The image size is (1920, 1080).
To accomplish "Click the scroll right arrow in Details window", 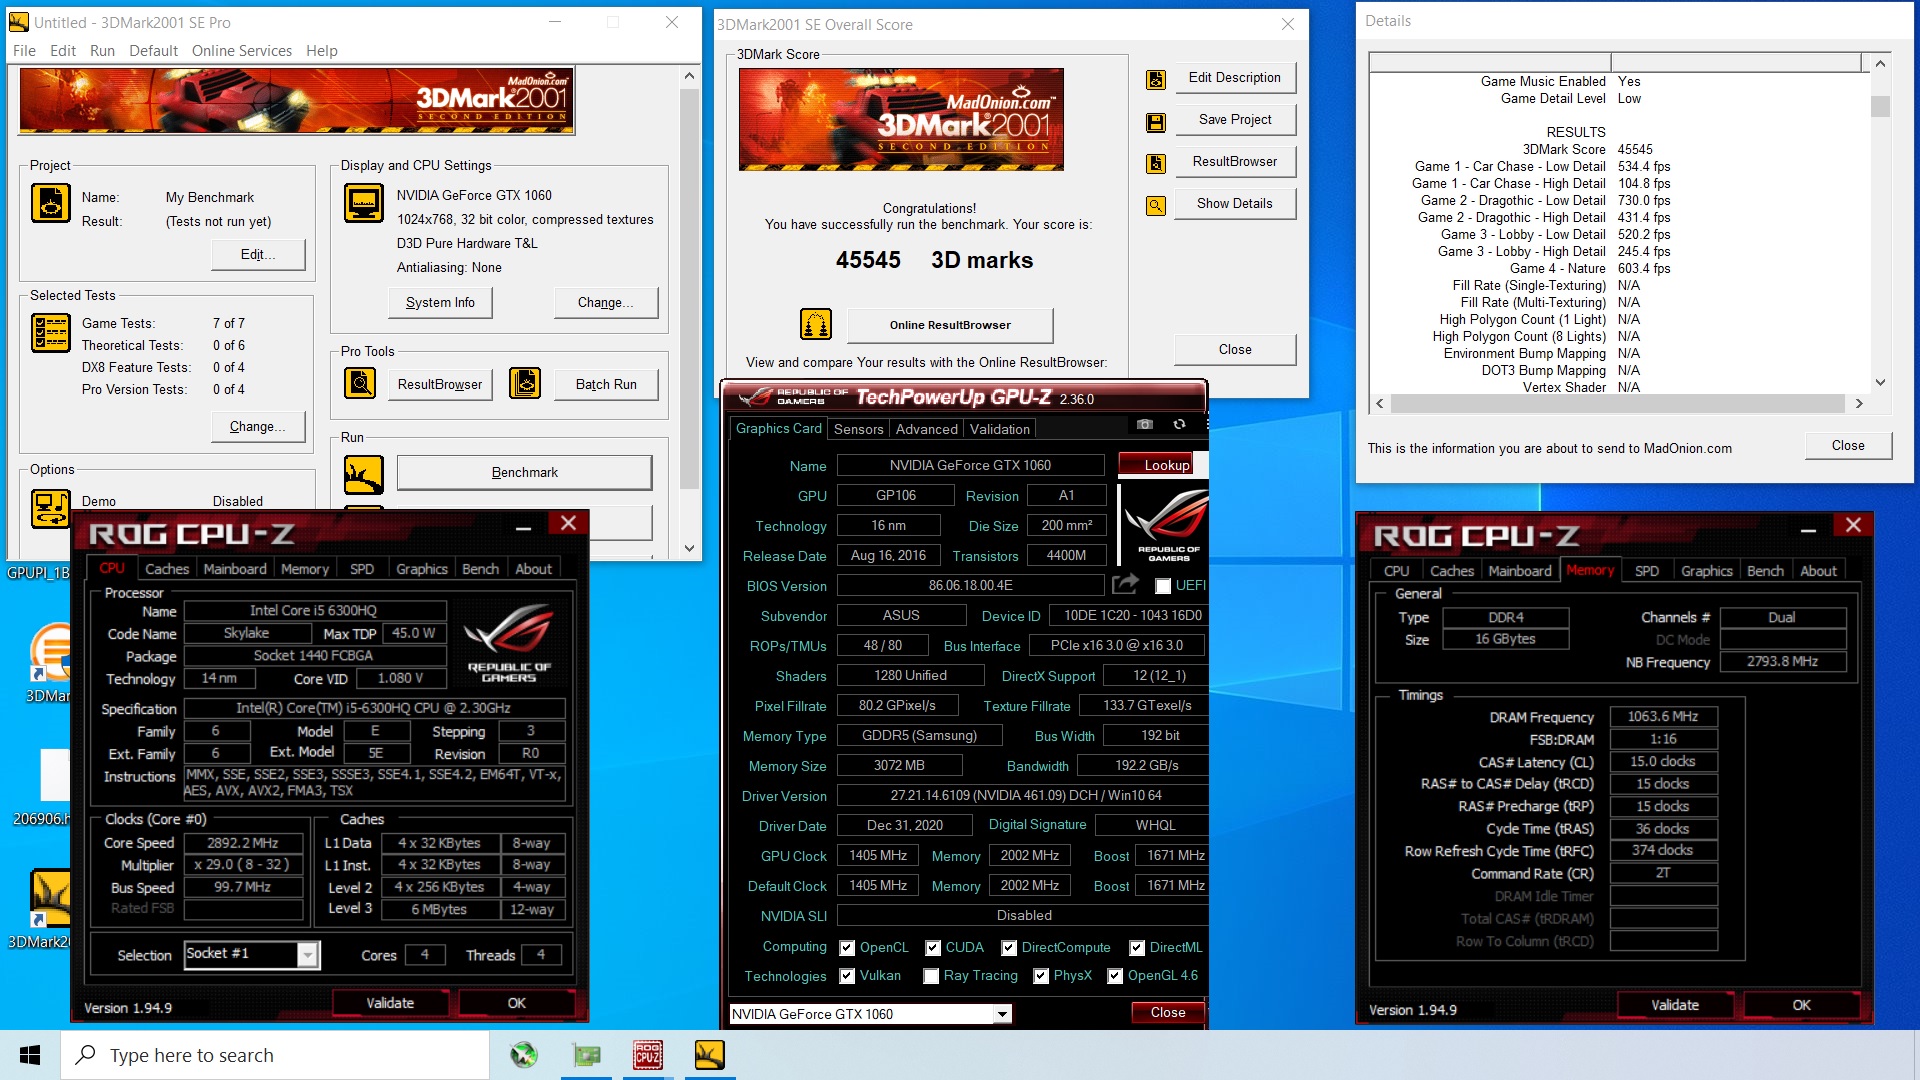I will [x=1859, y=403].
